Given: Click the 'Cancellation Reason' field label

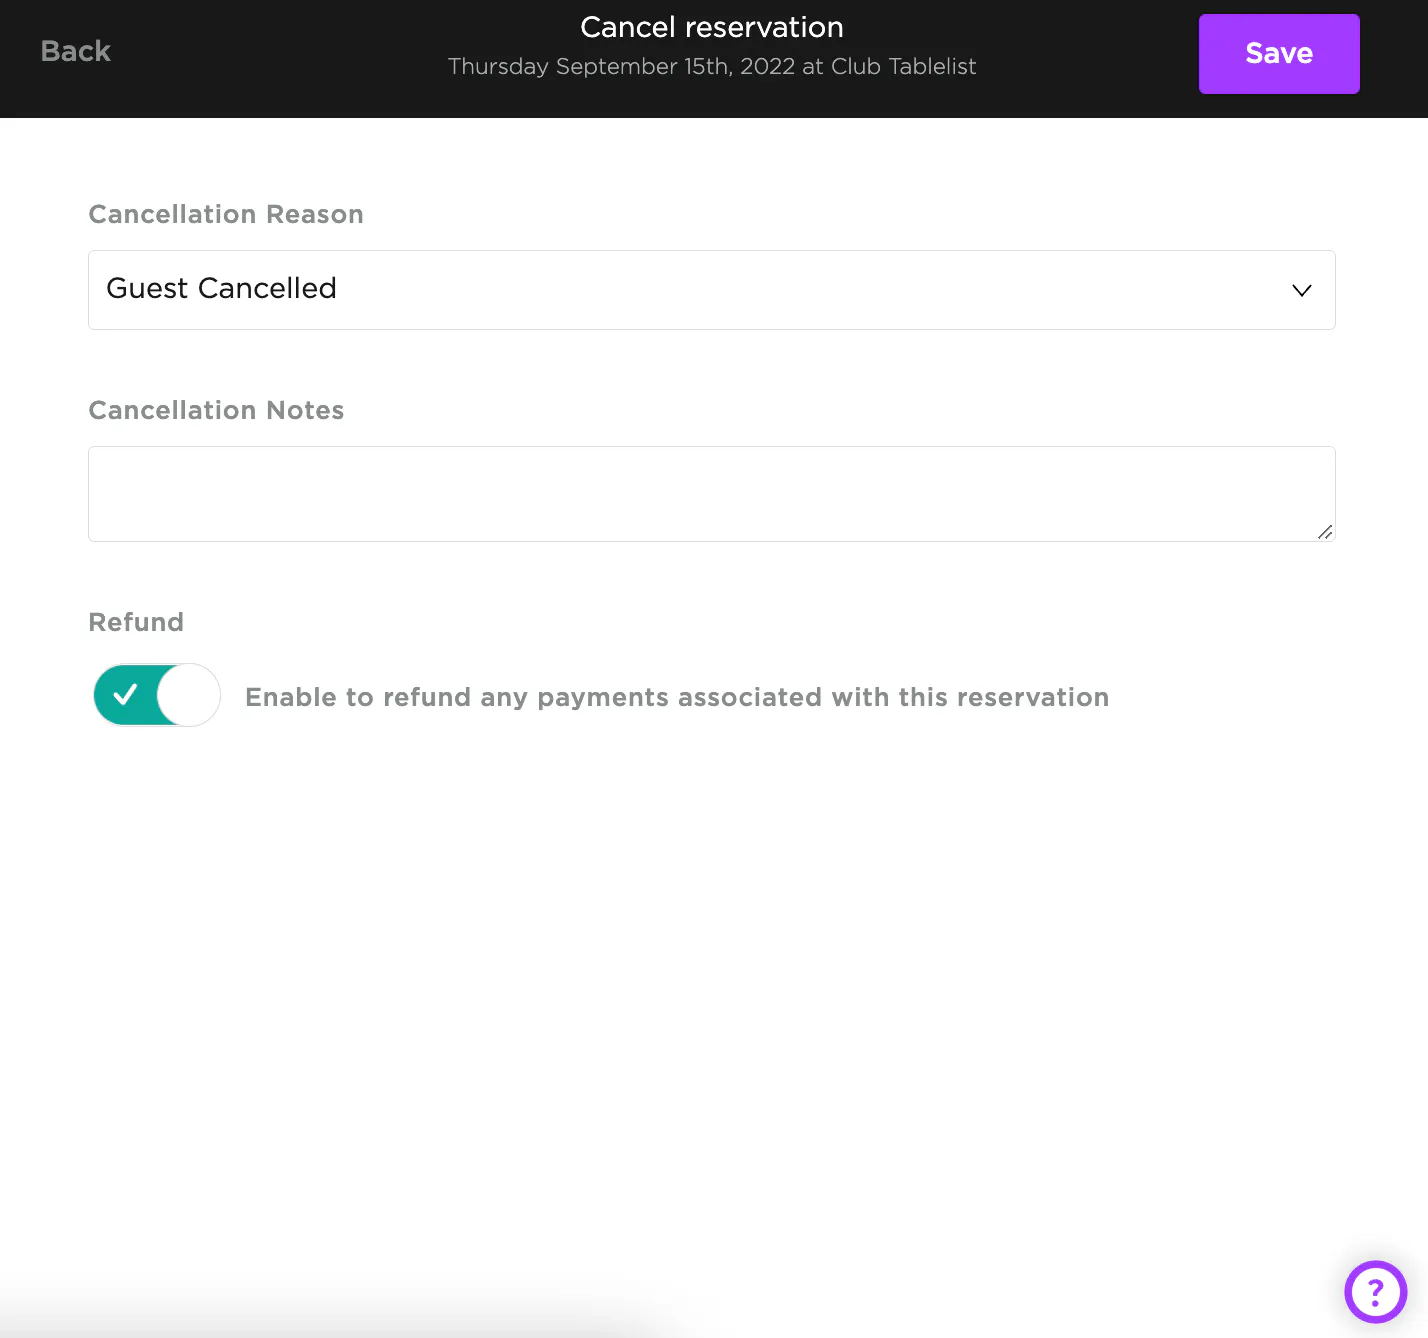Looking at the screenshot, I should point(226,214).
